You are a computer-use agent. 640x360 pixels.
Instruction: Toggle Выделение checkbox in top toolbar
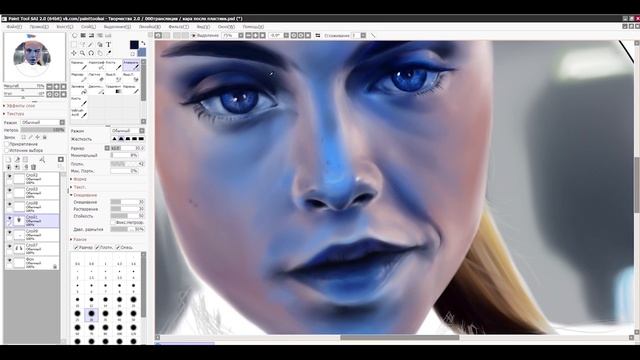click(194, 36)
